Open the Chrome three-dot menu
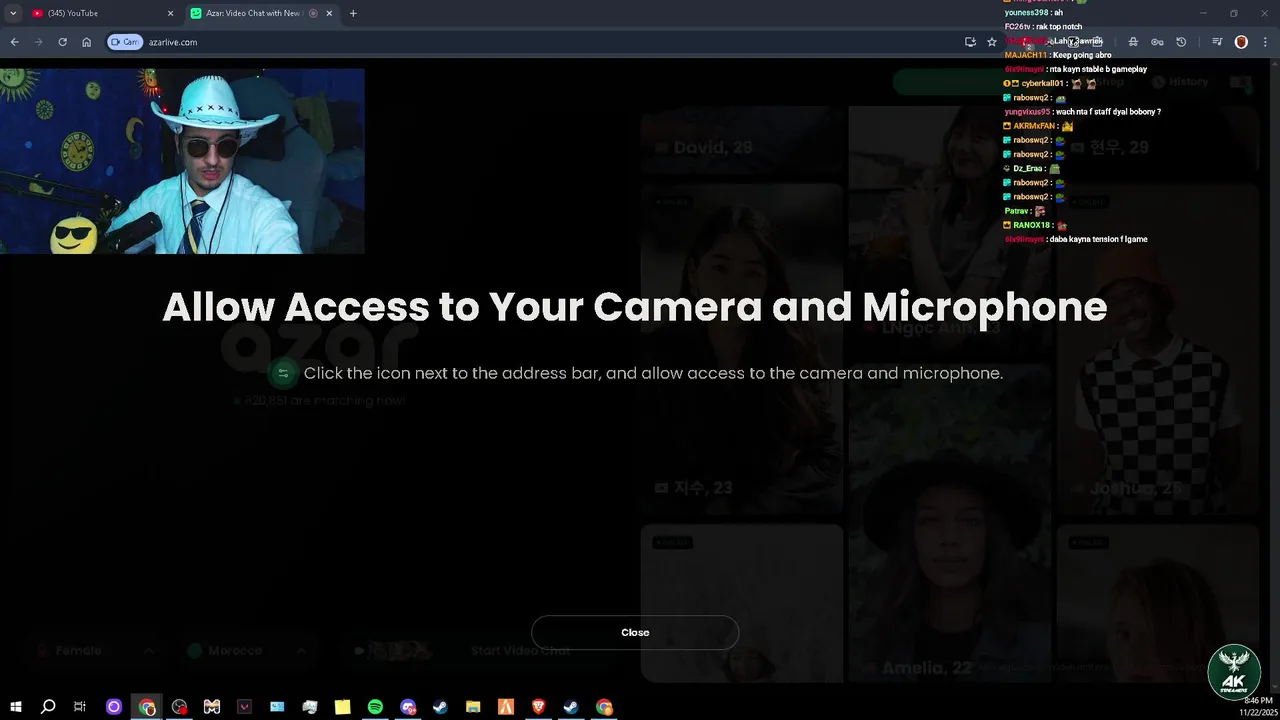Viewport: 1280px width, 720px height. (x=1265, y=42)
